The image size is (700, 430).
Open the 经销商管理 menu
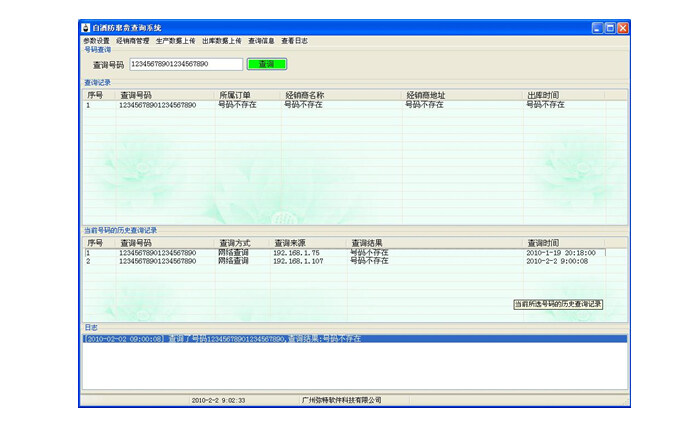[132, 41]
